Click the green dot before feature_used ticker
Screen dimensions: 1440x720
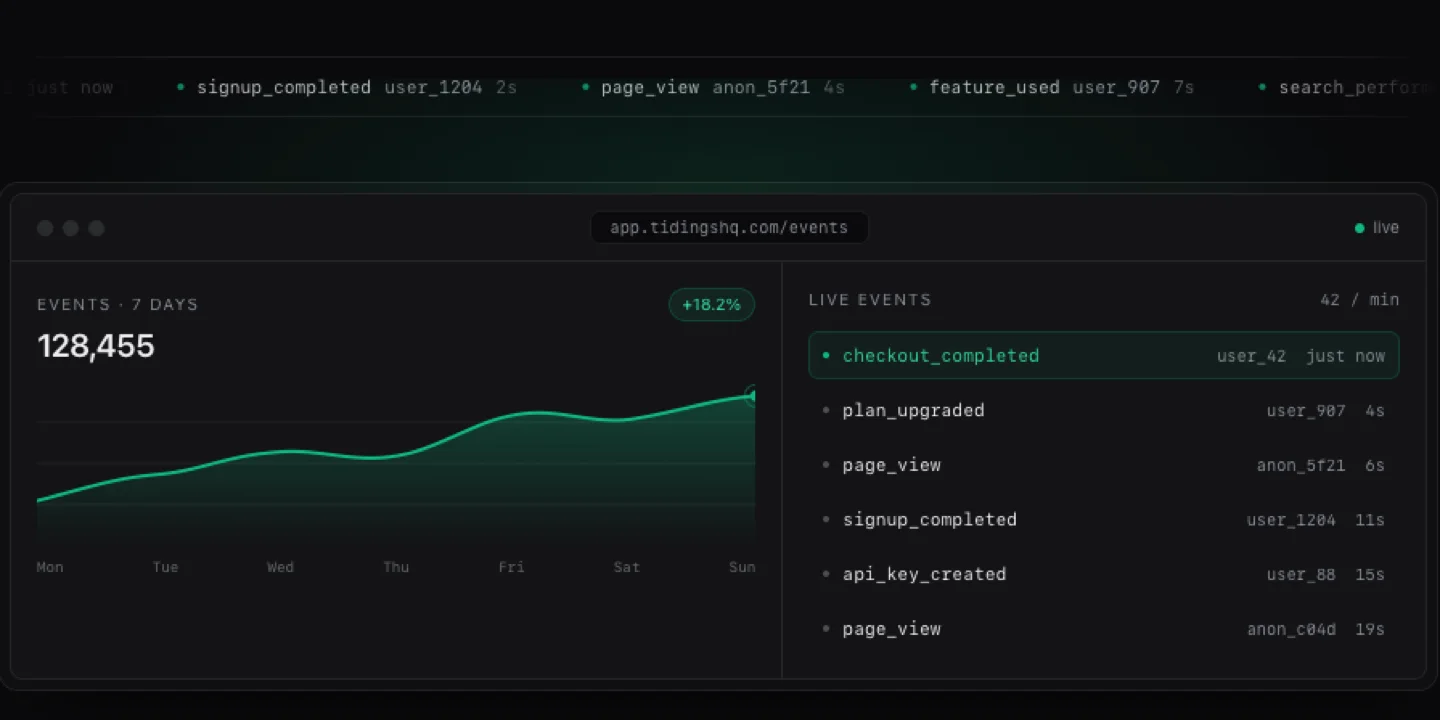[913, 88]
